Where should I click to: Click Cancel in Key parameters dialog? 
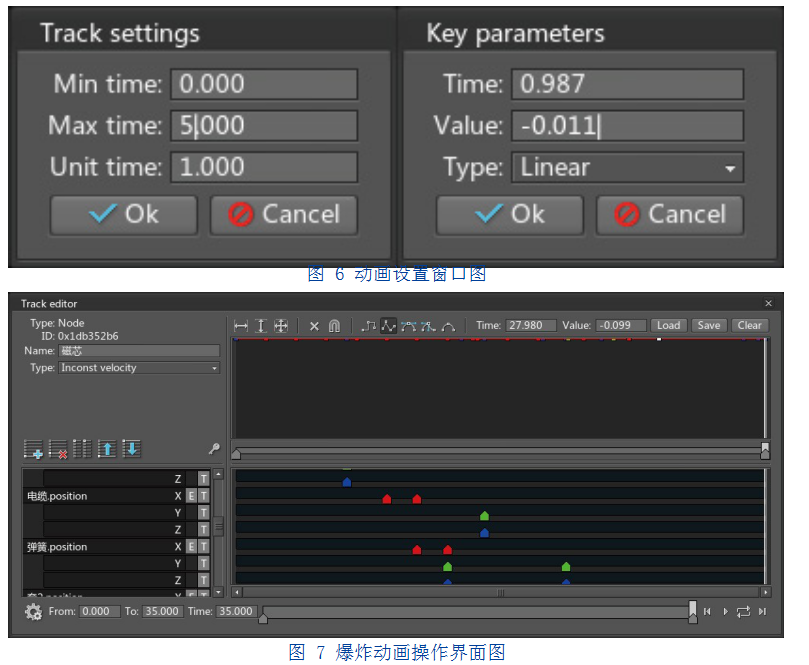(x=670, y=215)
